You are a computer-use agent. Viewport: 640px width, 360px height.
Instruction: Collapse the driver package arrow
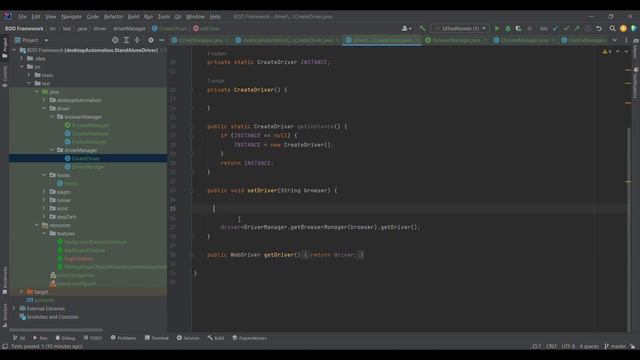click(x=44, y=109)
